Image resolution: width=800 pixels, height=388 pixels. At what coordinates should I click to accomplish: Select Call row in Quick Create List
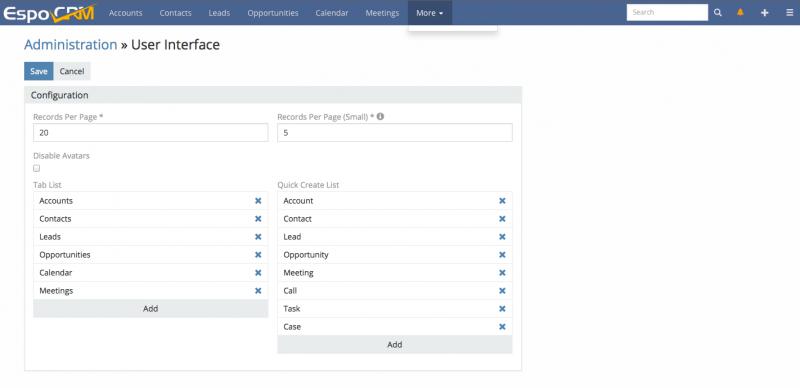pos(394,290)
